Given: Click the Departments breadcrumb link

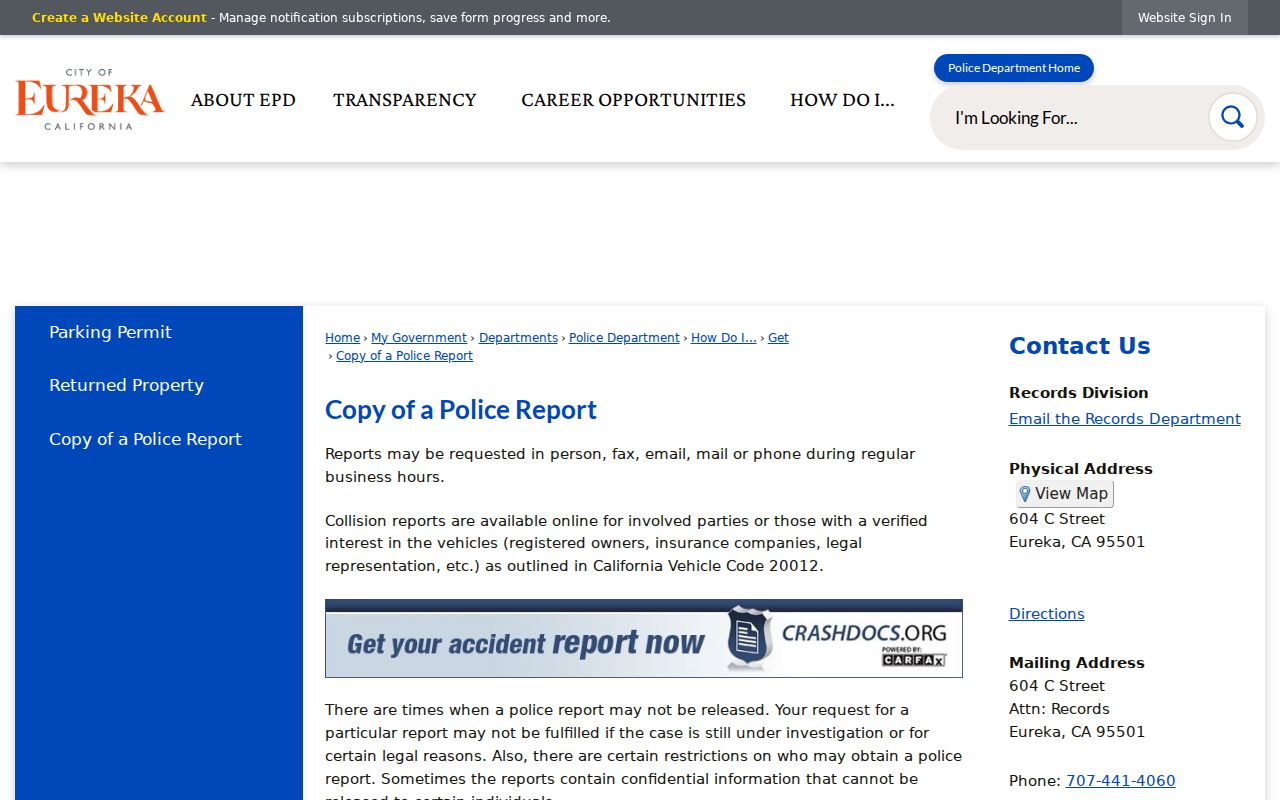Looking at the screenshot, I should click(x=518, y=338).
